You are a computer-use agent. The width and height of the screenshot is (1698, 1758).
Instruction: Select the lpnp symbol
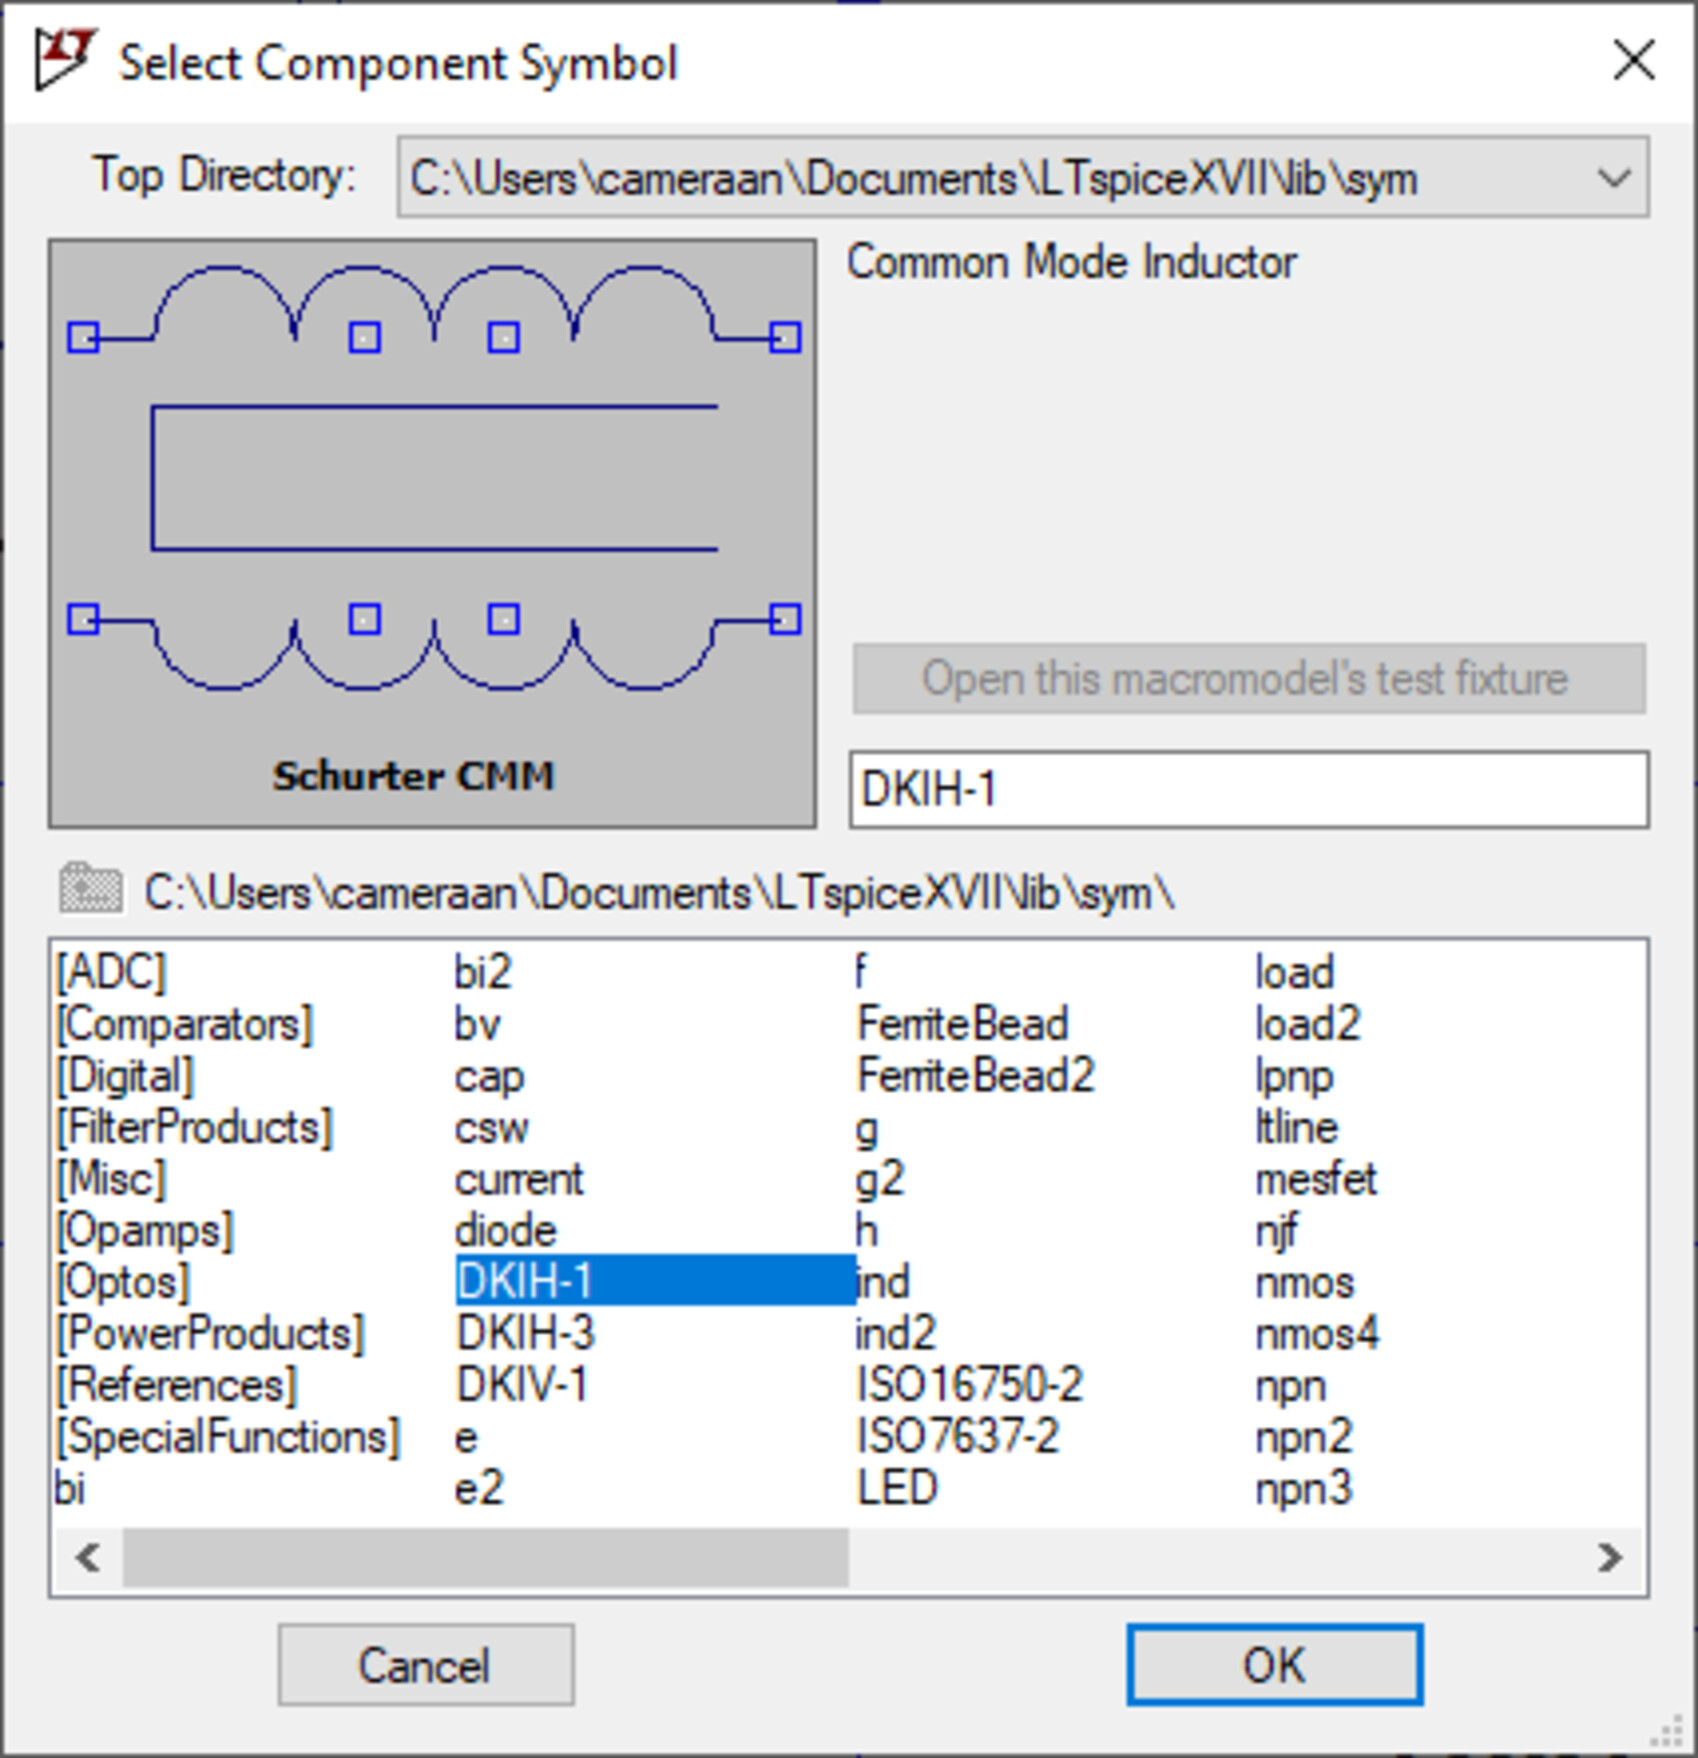click(x=1294, y=1076)
